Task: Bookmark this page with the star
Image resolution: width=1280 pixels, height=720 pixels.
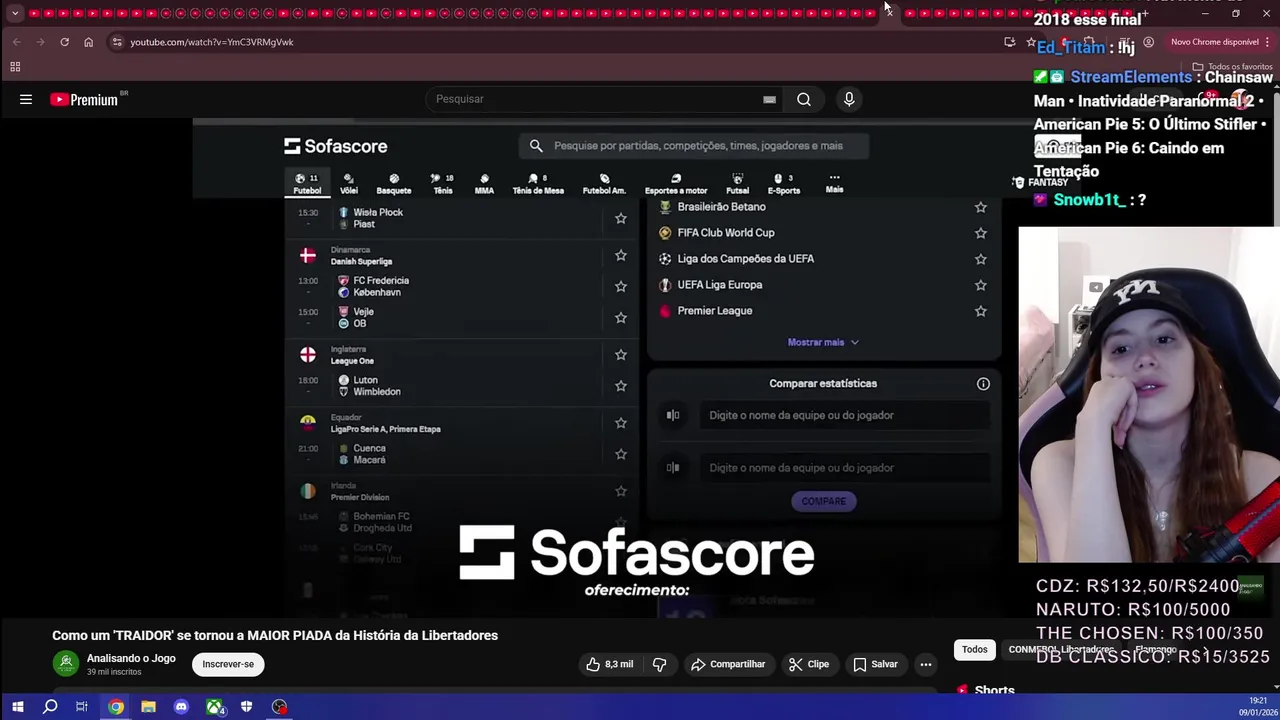Action: 1031,42
